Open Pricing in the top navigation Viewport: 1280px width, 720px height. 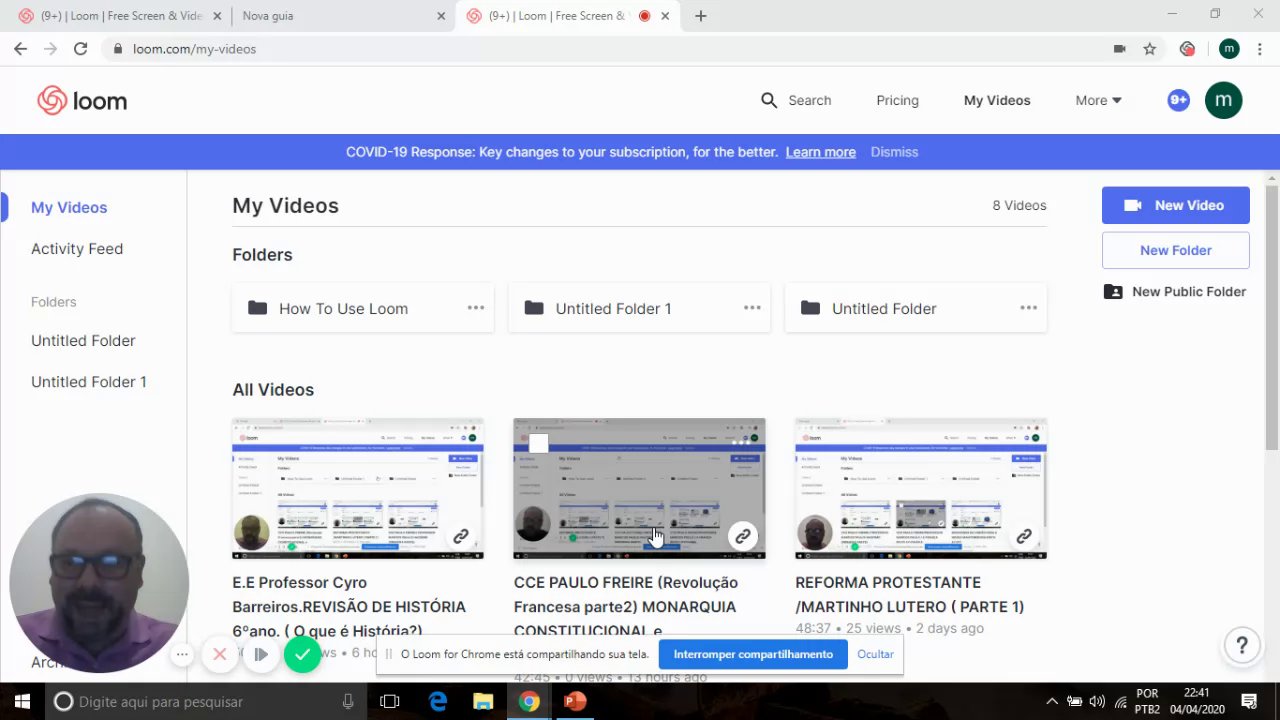tap(897, 100)
